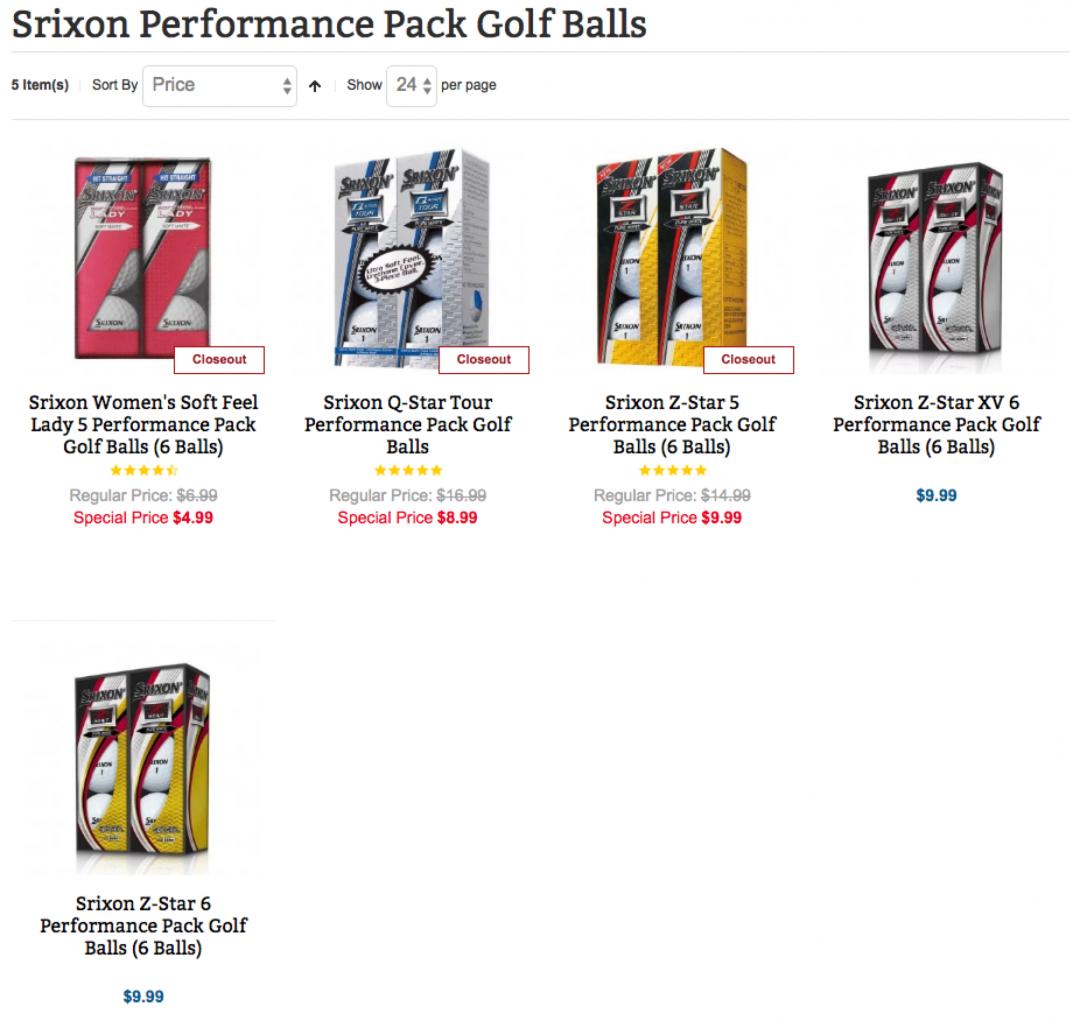
Task: Click Srixon Z-Star XV 6 title link
Action: pyautogui.click(x=935, y=424)
